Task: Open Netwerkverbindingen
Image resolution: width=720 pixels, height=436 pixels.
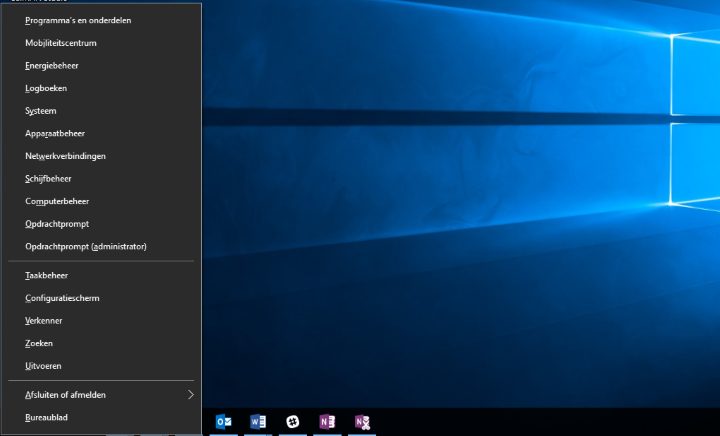Action: click(x=65, y=156)
